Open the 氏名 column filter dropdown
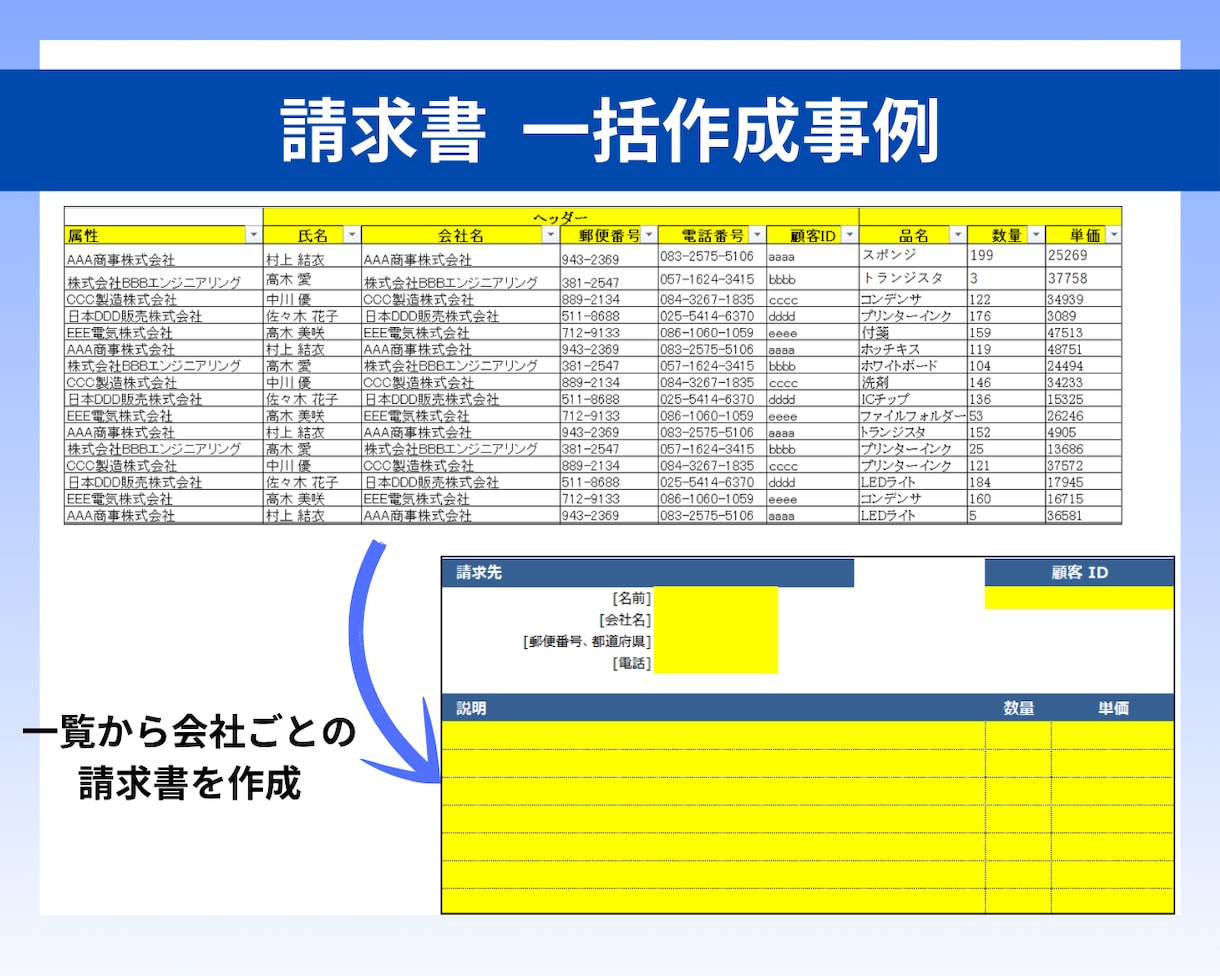Screen dimensions: 1220x976 (x=351, y=235)
